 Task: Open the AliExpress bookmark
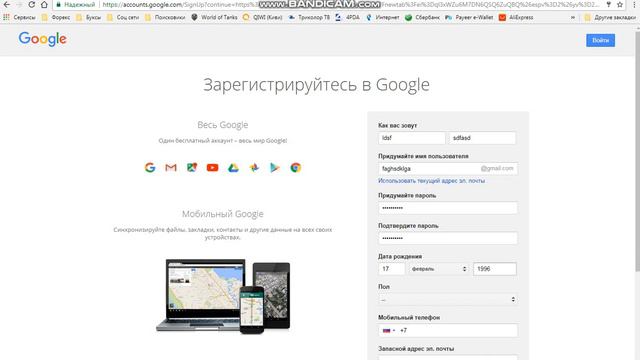pos(516,18)
